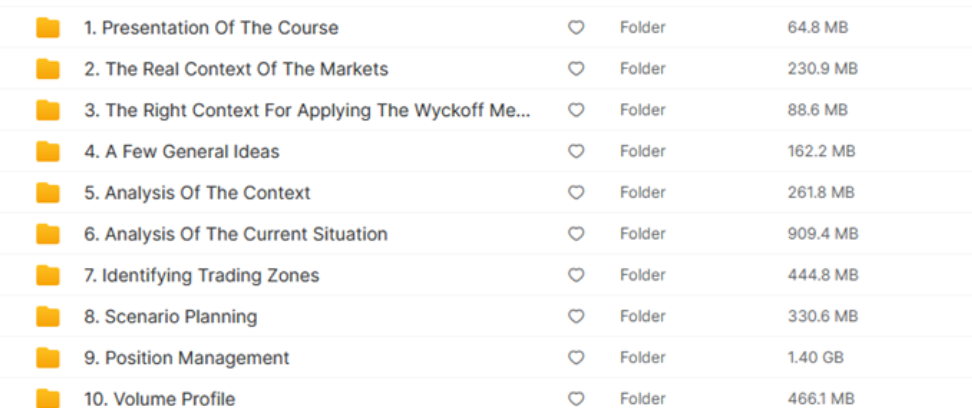Click folder icon for Presentation Of The Course
Image resolution: width=972 pixels, height=408 pixels.
pos(47,28)
